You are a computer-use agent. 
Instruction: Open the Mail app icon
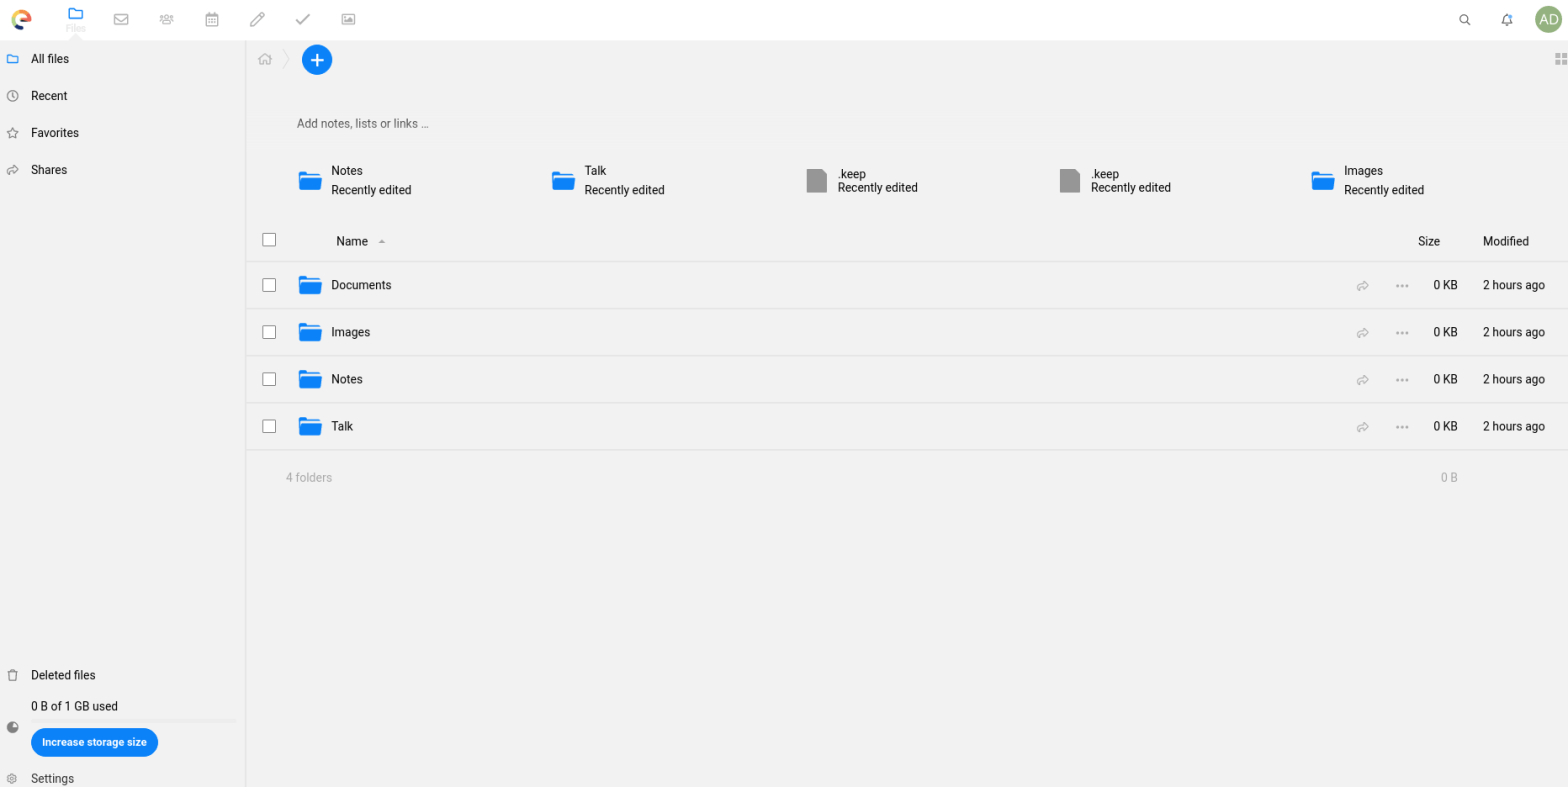(121, 19)
